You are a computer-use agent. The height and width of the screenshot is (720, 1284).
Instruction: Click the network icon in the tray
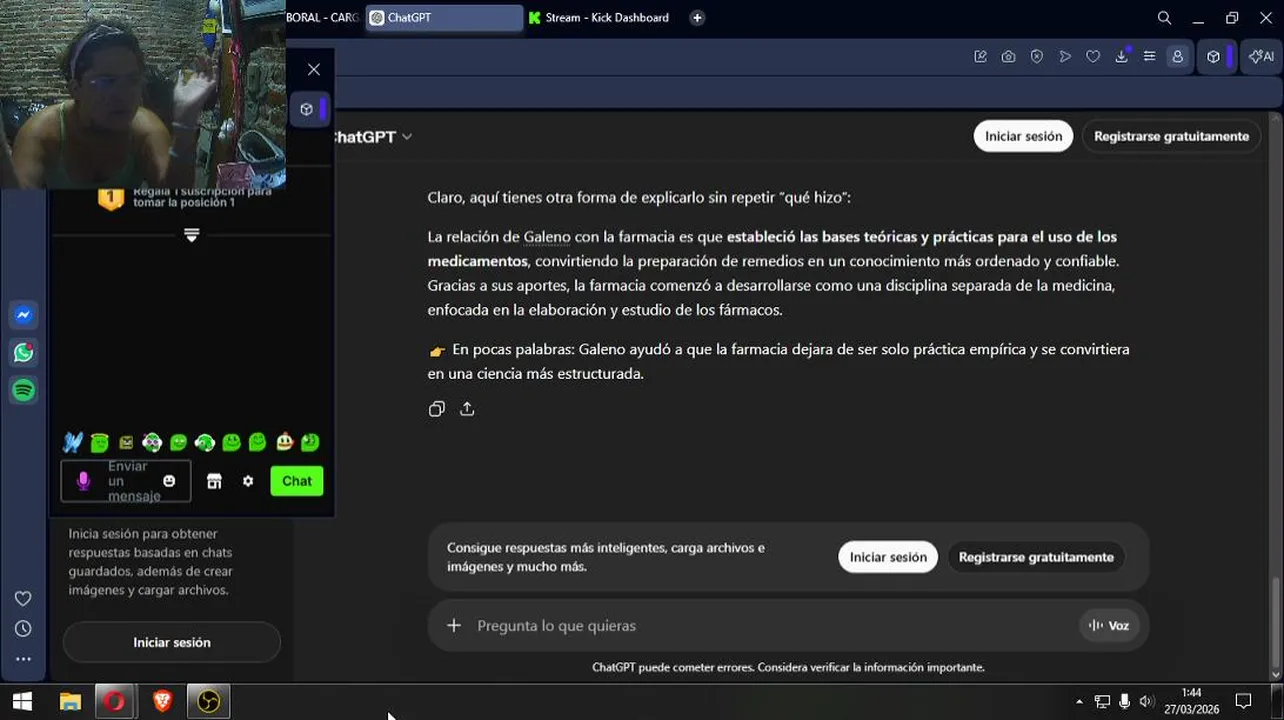(1102, 702)
